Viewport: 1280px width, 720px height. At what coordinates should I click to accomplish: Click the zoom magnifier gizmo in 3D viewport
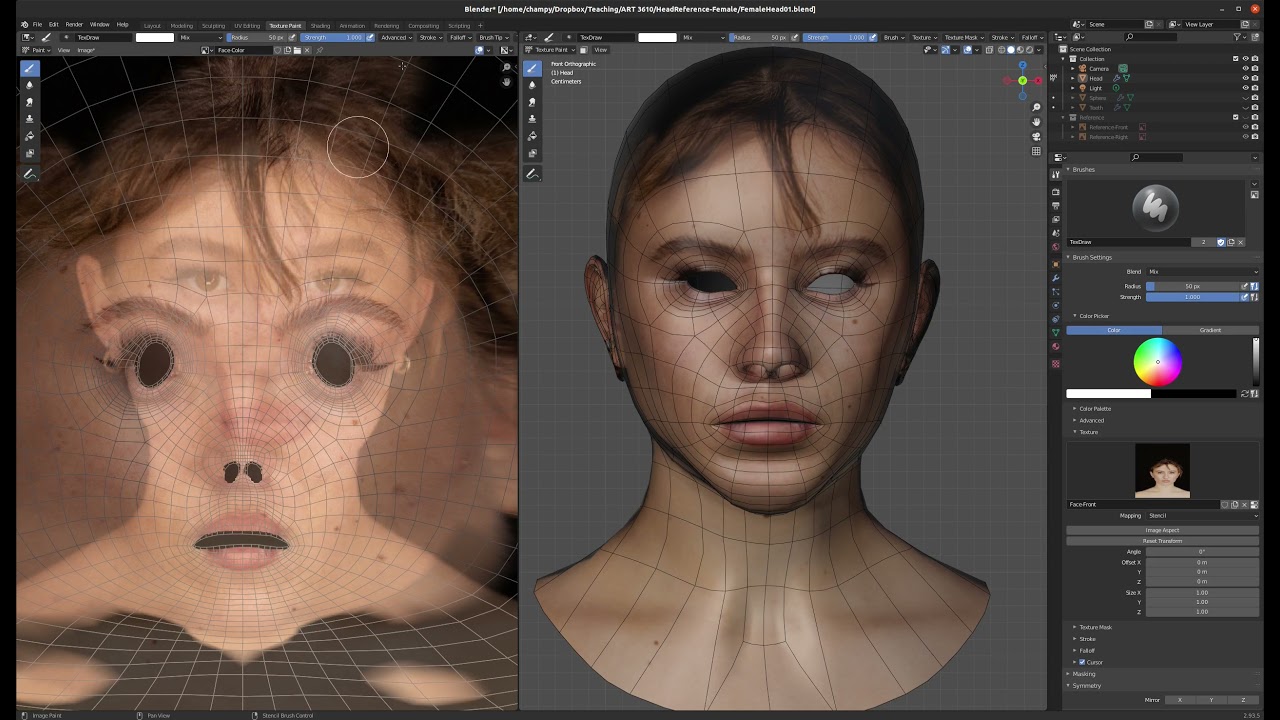click(x=1036, y=107)
